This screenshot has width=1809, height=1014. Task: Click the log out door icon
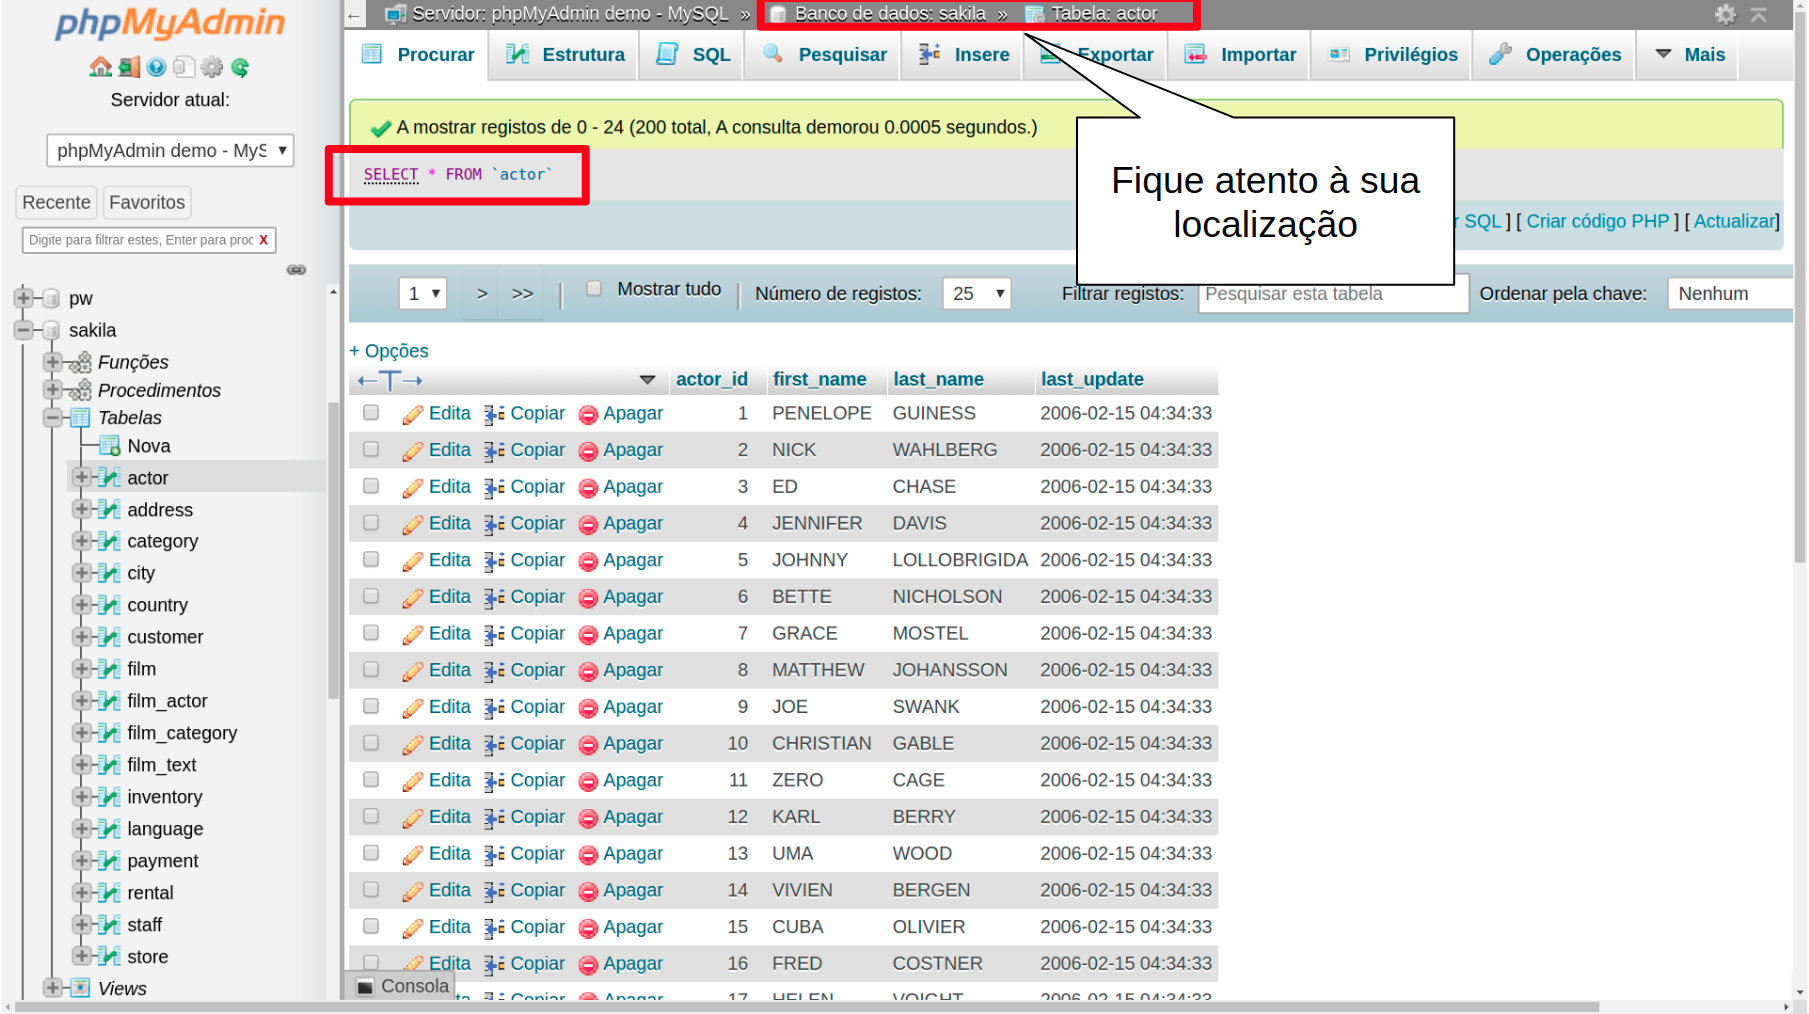tap(128, 67)
